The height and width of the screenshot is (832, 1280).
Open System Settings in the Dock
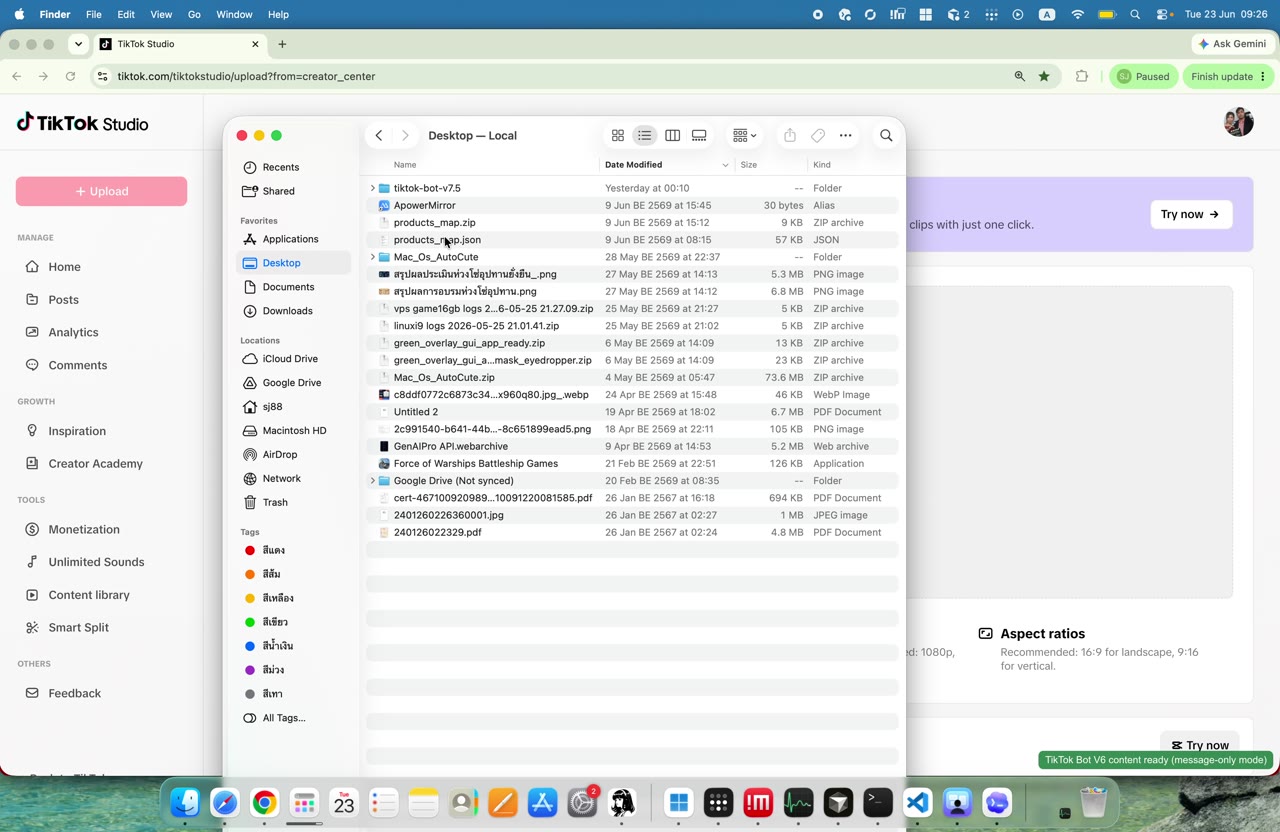pos(582,802)
